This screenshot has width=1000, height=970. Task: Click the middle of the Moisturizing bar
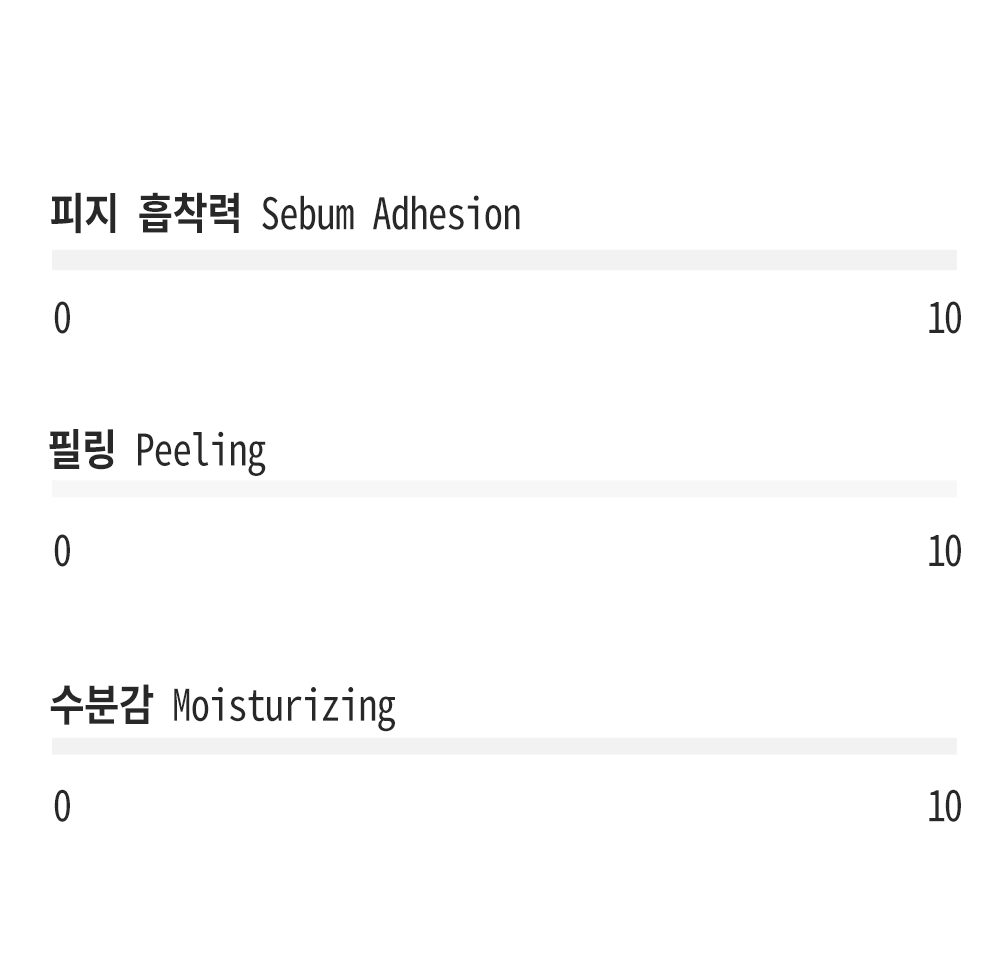click(x=504, y=746)
